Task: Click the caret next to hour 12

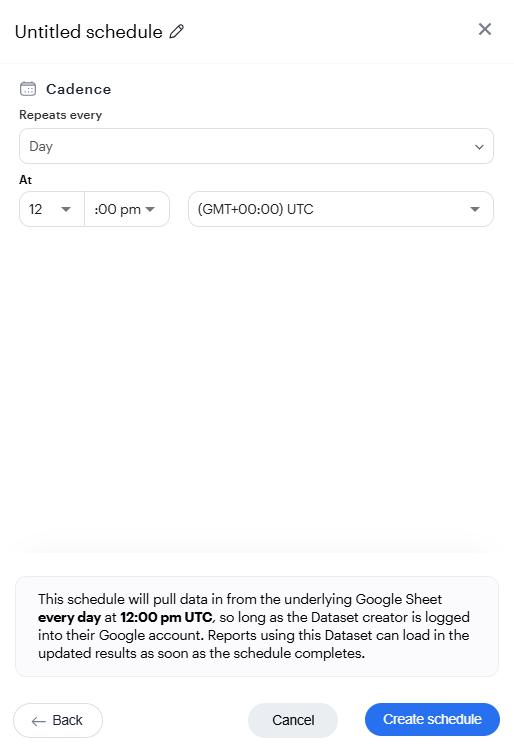Action: (x=66, y=209)
